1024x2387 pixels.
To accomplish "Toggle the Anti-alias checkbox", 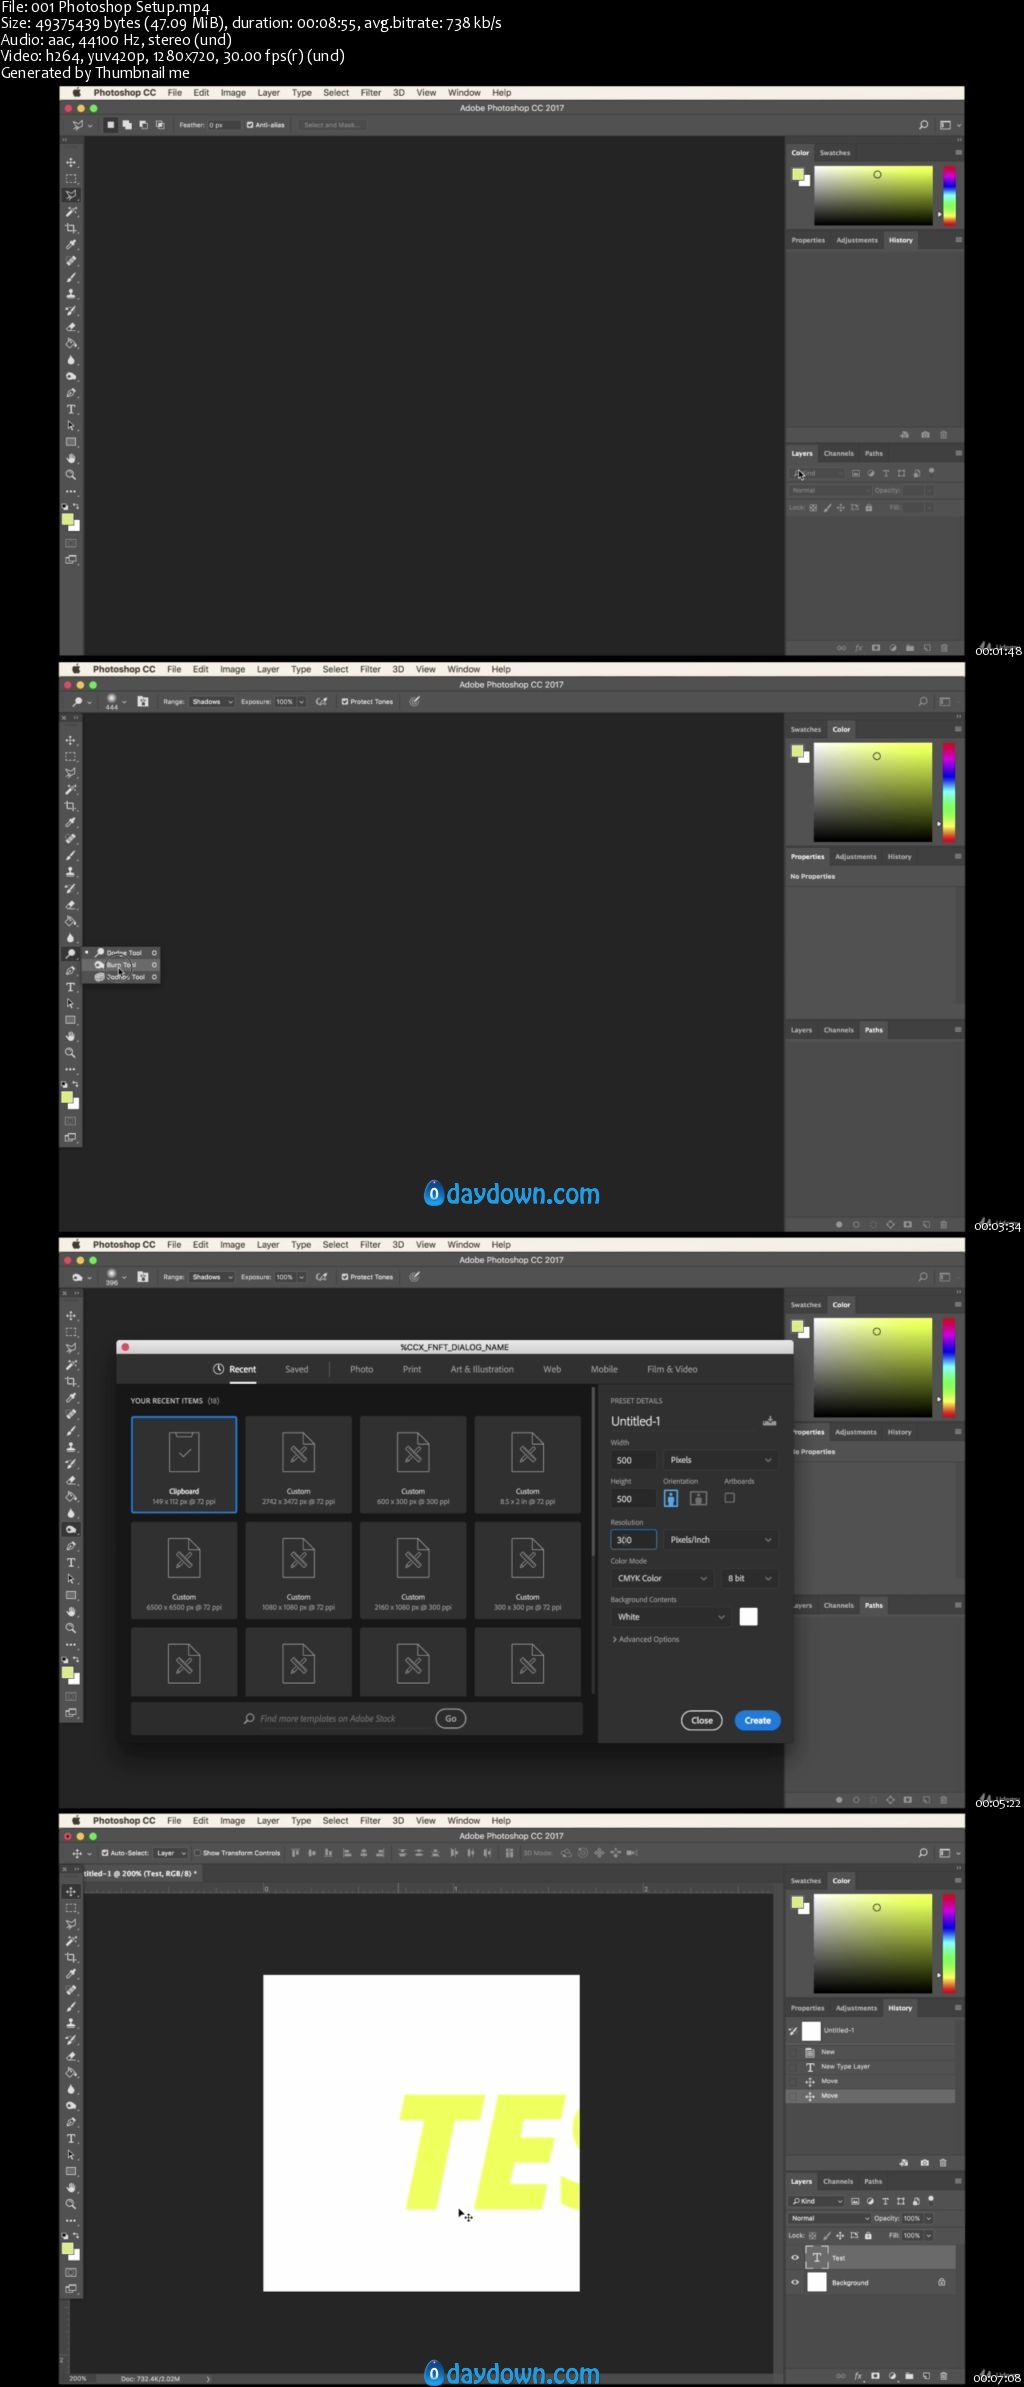I will 250,125.
